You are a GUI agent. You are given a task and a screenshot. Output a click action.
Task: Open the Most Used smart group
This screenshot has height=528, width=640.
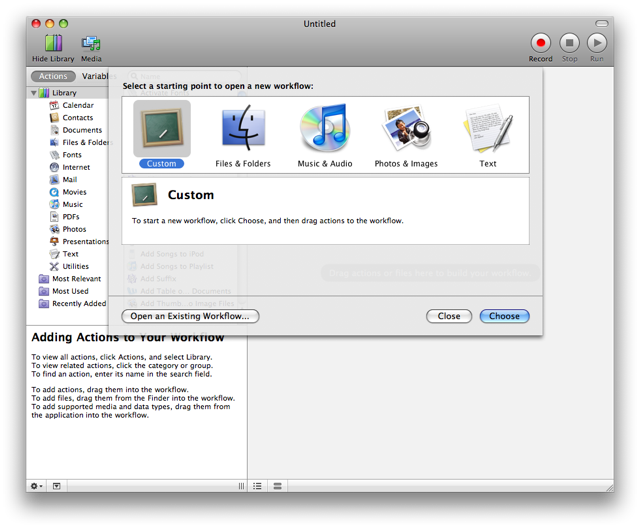[70, 291]
